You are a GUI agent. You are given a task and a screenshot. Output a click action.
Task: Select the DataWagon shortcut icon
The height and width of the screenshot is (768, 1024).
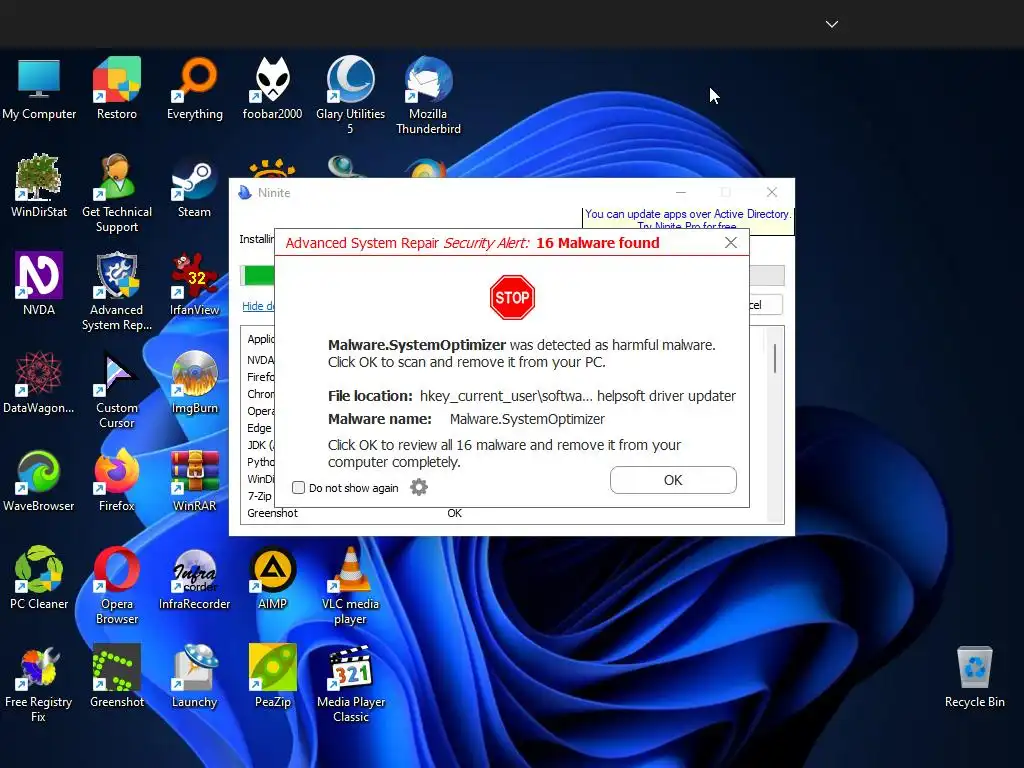pos(39,383)
